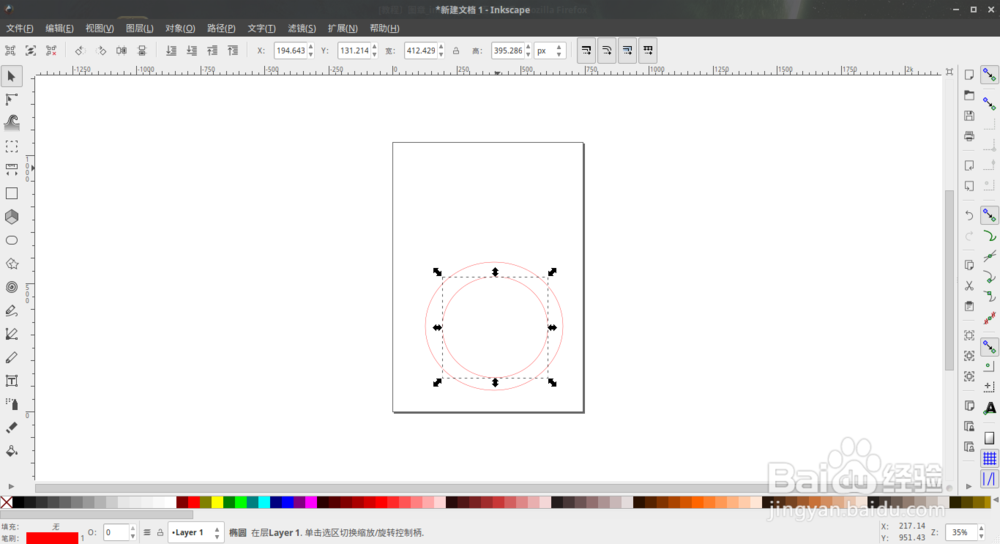Toggle snap to grids
Image resolution: width=1000 pixels, height=544 pixels.
tap(989, 458)
